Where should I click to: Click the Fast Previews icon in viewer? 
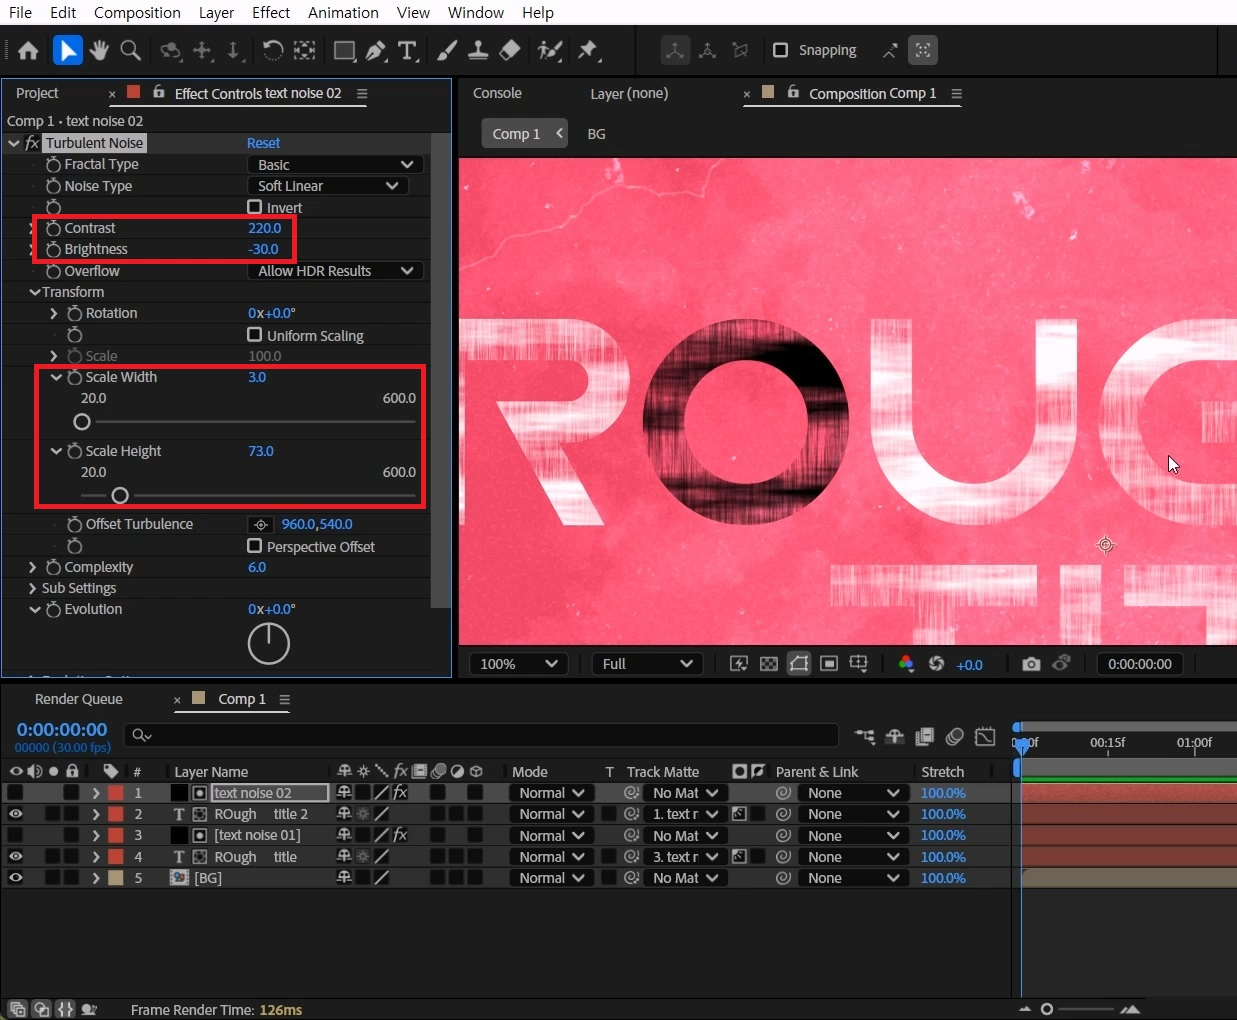[x=739, y=664]
